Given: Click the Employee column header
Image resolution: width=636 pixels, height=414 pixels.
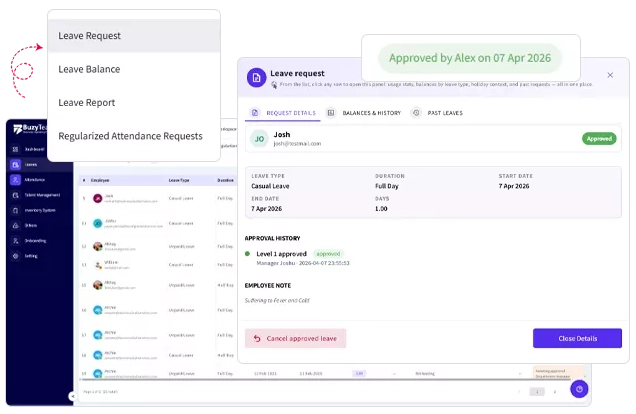Looking at the screenshot, I should click(x=100, y=180).
